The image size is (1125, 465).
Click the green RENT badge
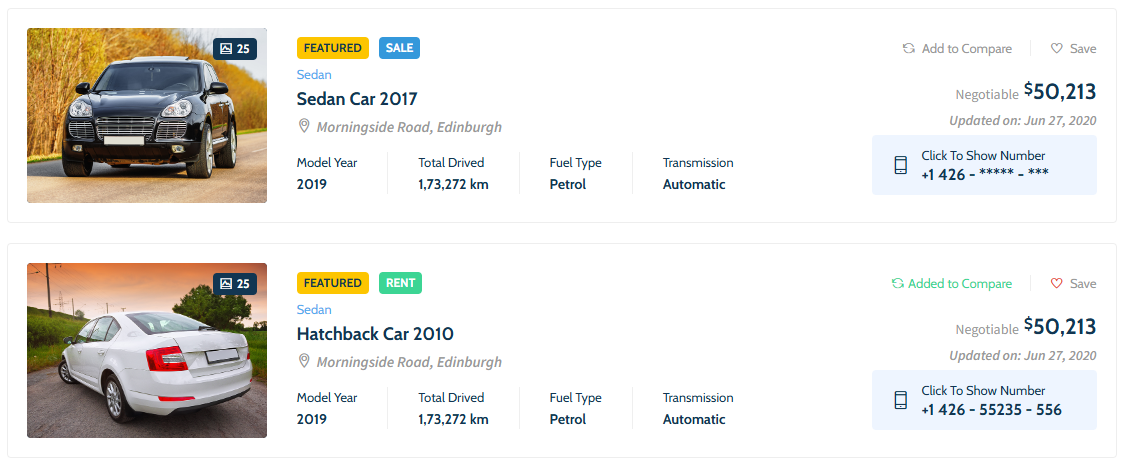pos(400,283)
